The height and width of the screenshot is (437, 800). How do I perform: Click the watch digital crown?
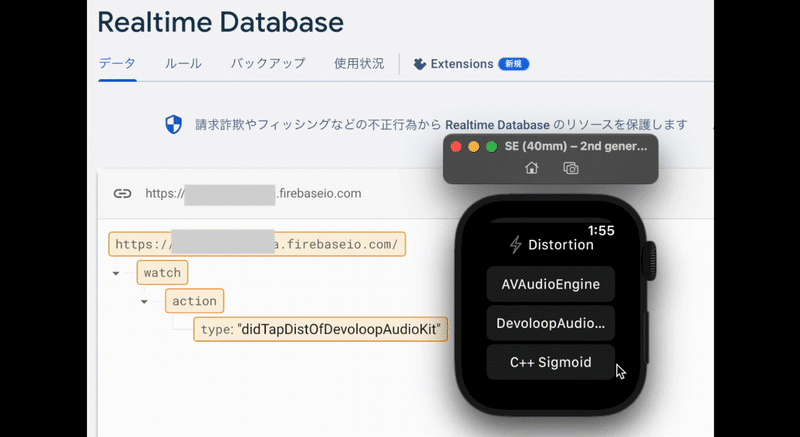coord(649,261)
